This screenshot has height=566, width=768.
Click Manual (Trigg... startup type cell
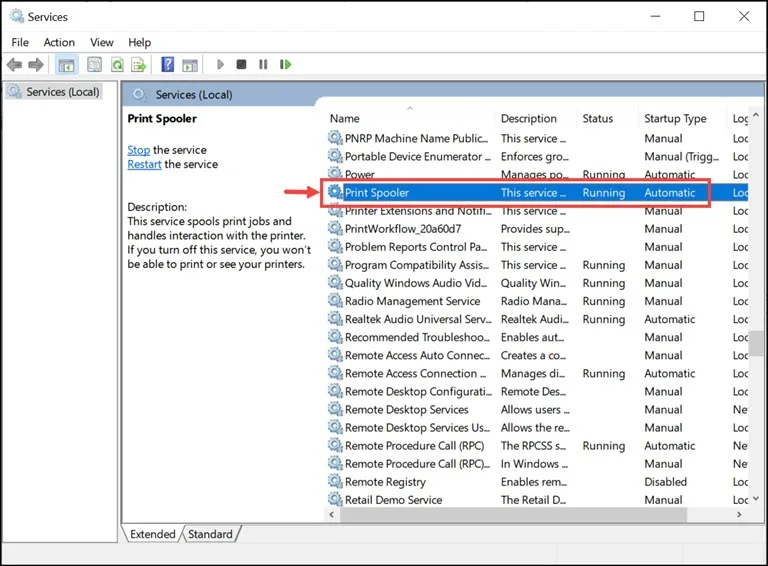point(681,156)
